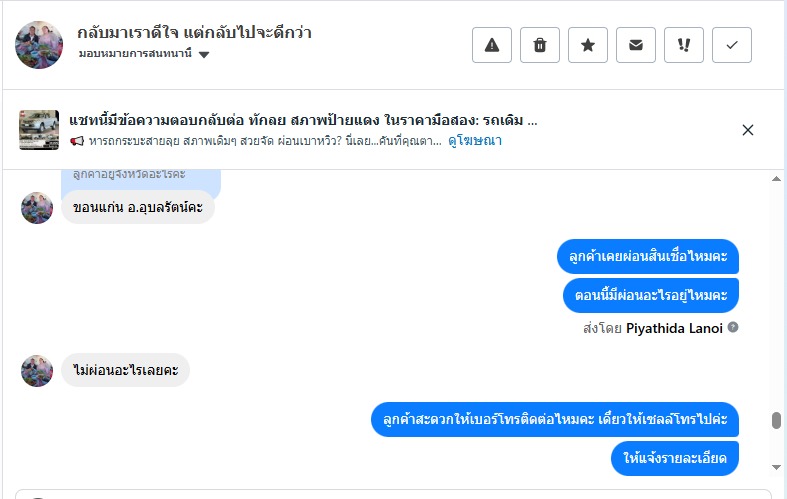The height and width of the screenshot is (499, 787).
Task: Open the contact profile picture in header
Action: [39, 44]
